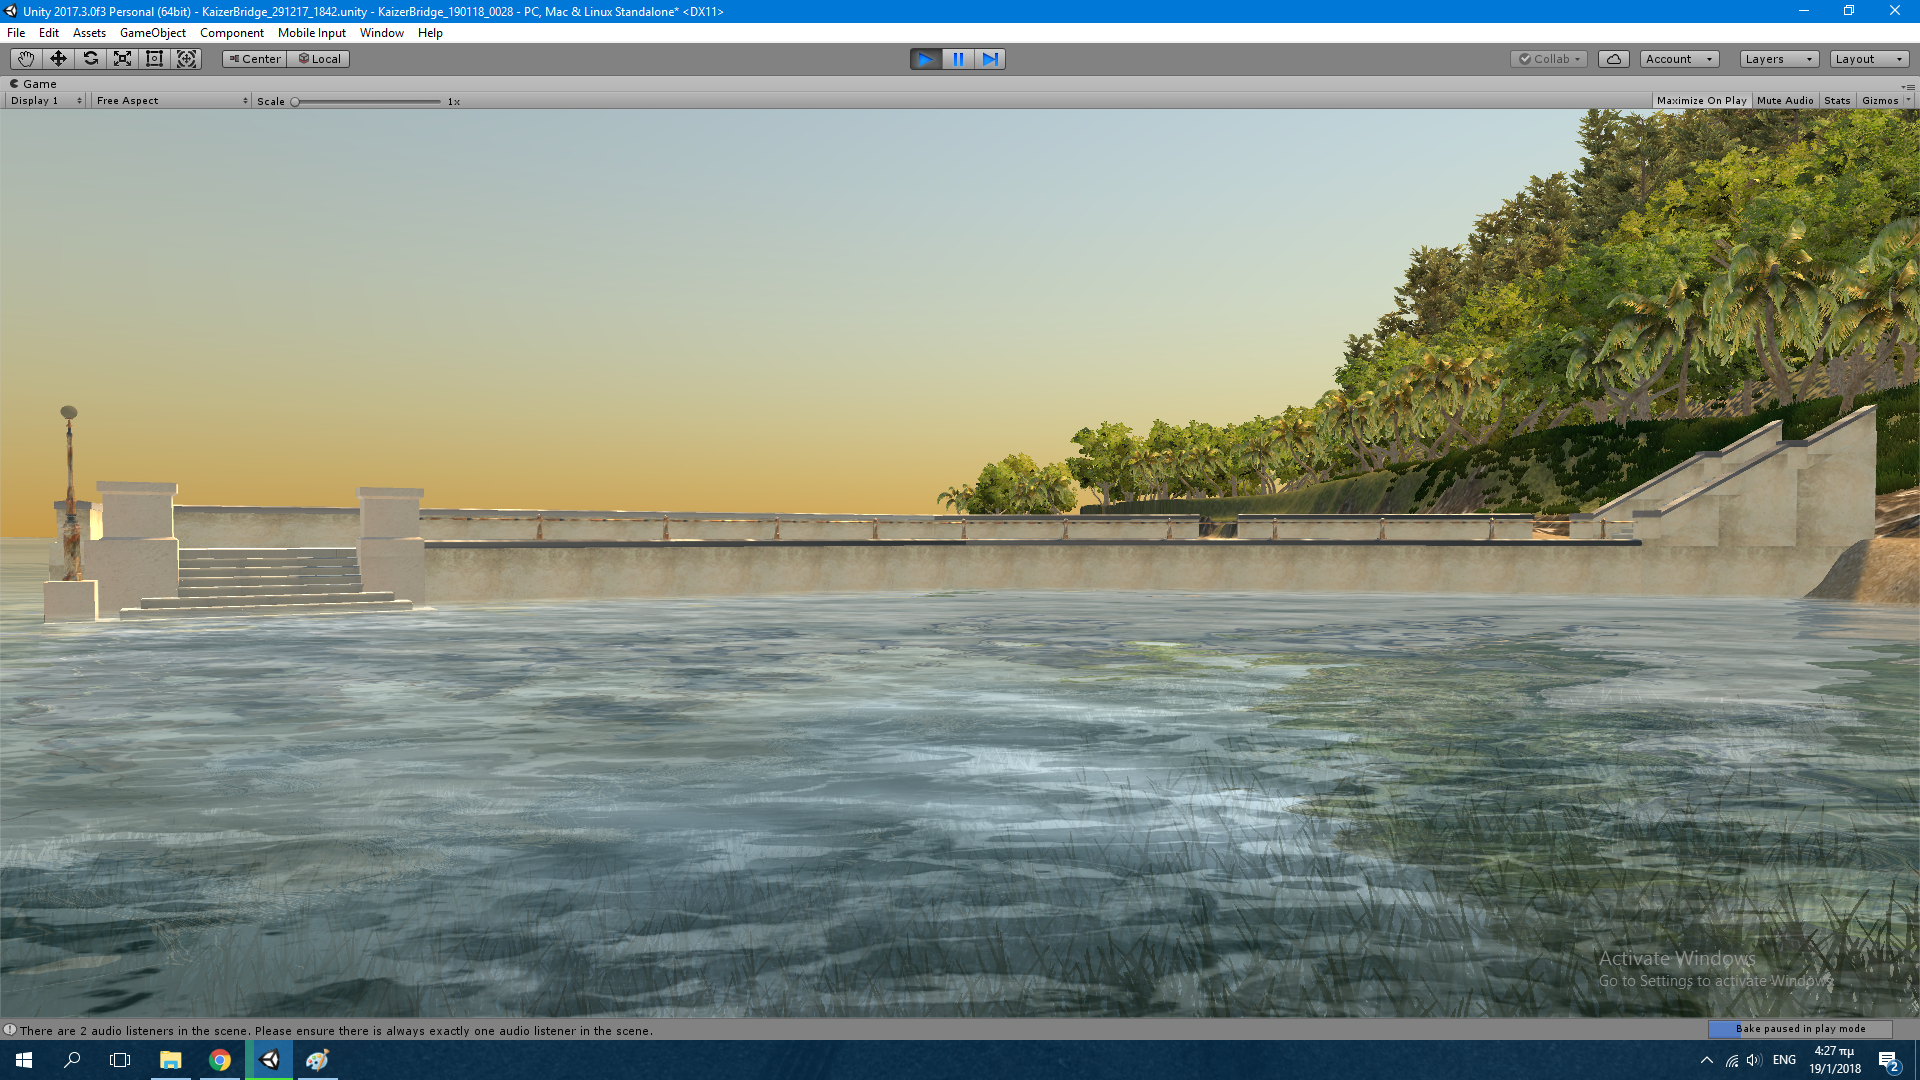Select the Scale tool
This screenshot has height=1080, width=1920.
click(122, 59)
